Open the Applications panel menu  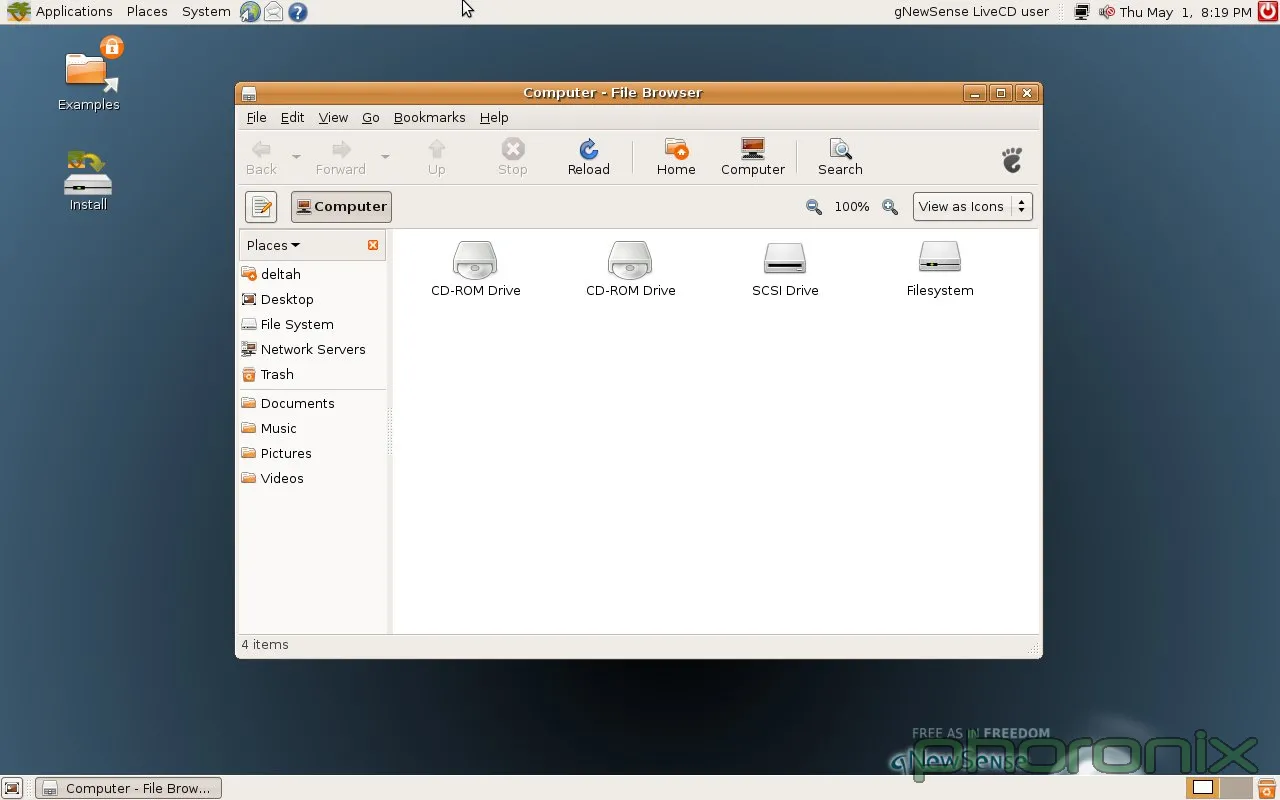point(60,12)
